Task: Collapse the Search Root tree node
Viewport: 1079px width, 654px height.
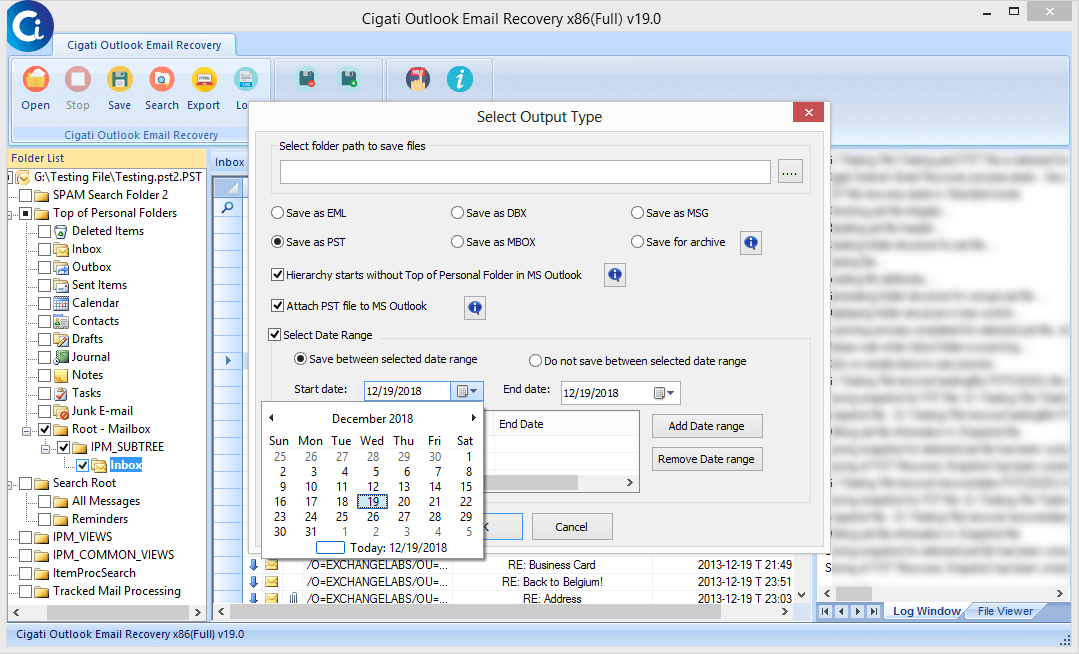Action: pos(10,485)
